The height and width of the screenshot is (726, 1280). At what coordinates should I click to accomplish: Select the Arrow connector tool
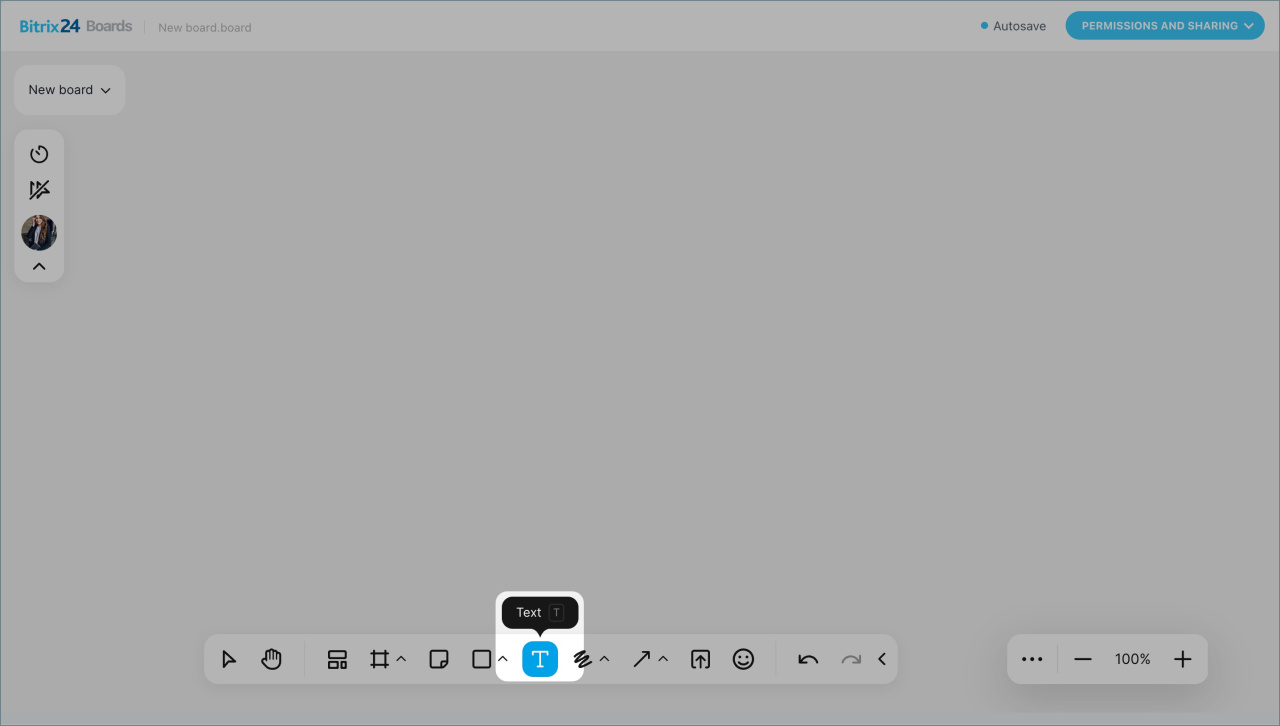tap(641, 659)
